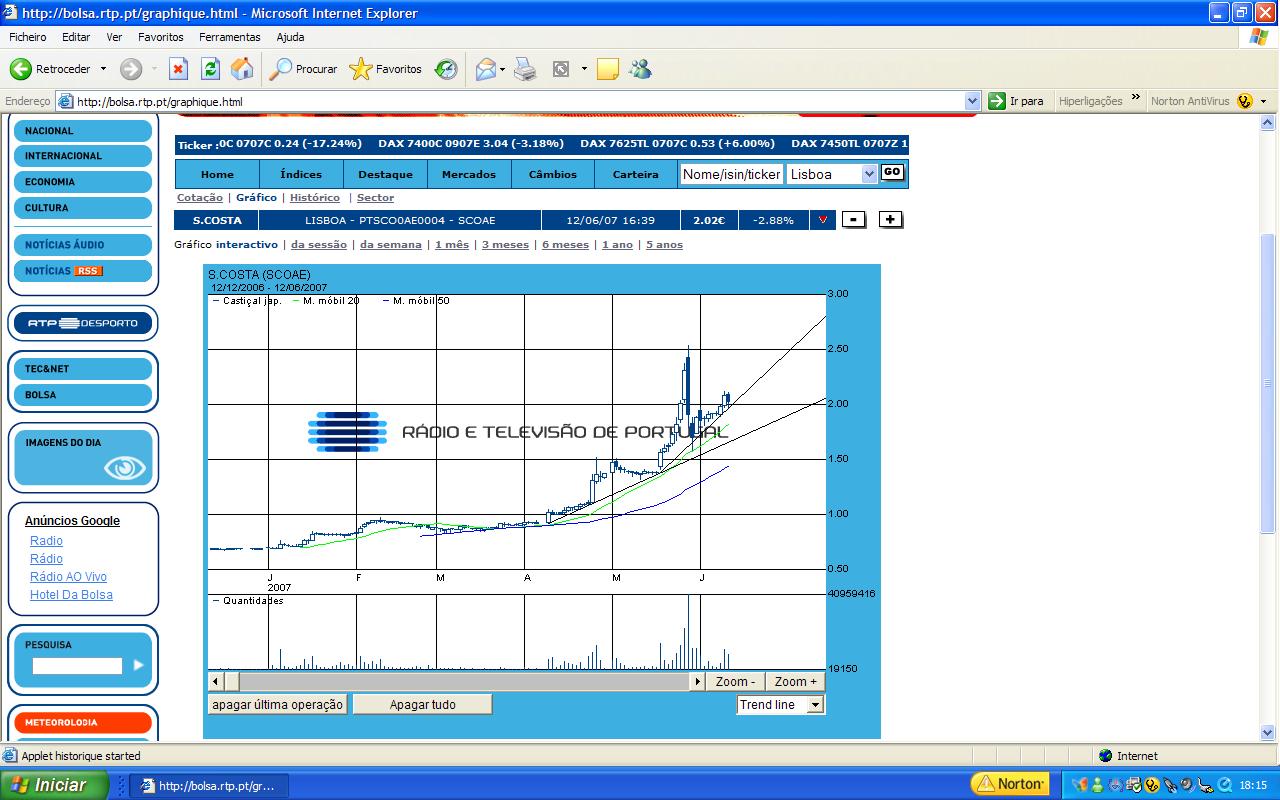Open the Lisboa market dropdown
Screen dimensions: 1280x800
pos(868,174)
